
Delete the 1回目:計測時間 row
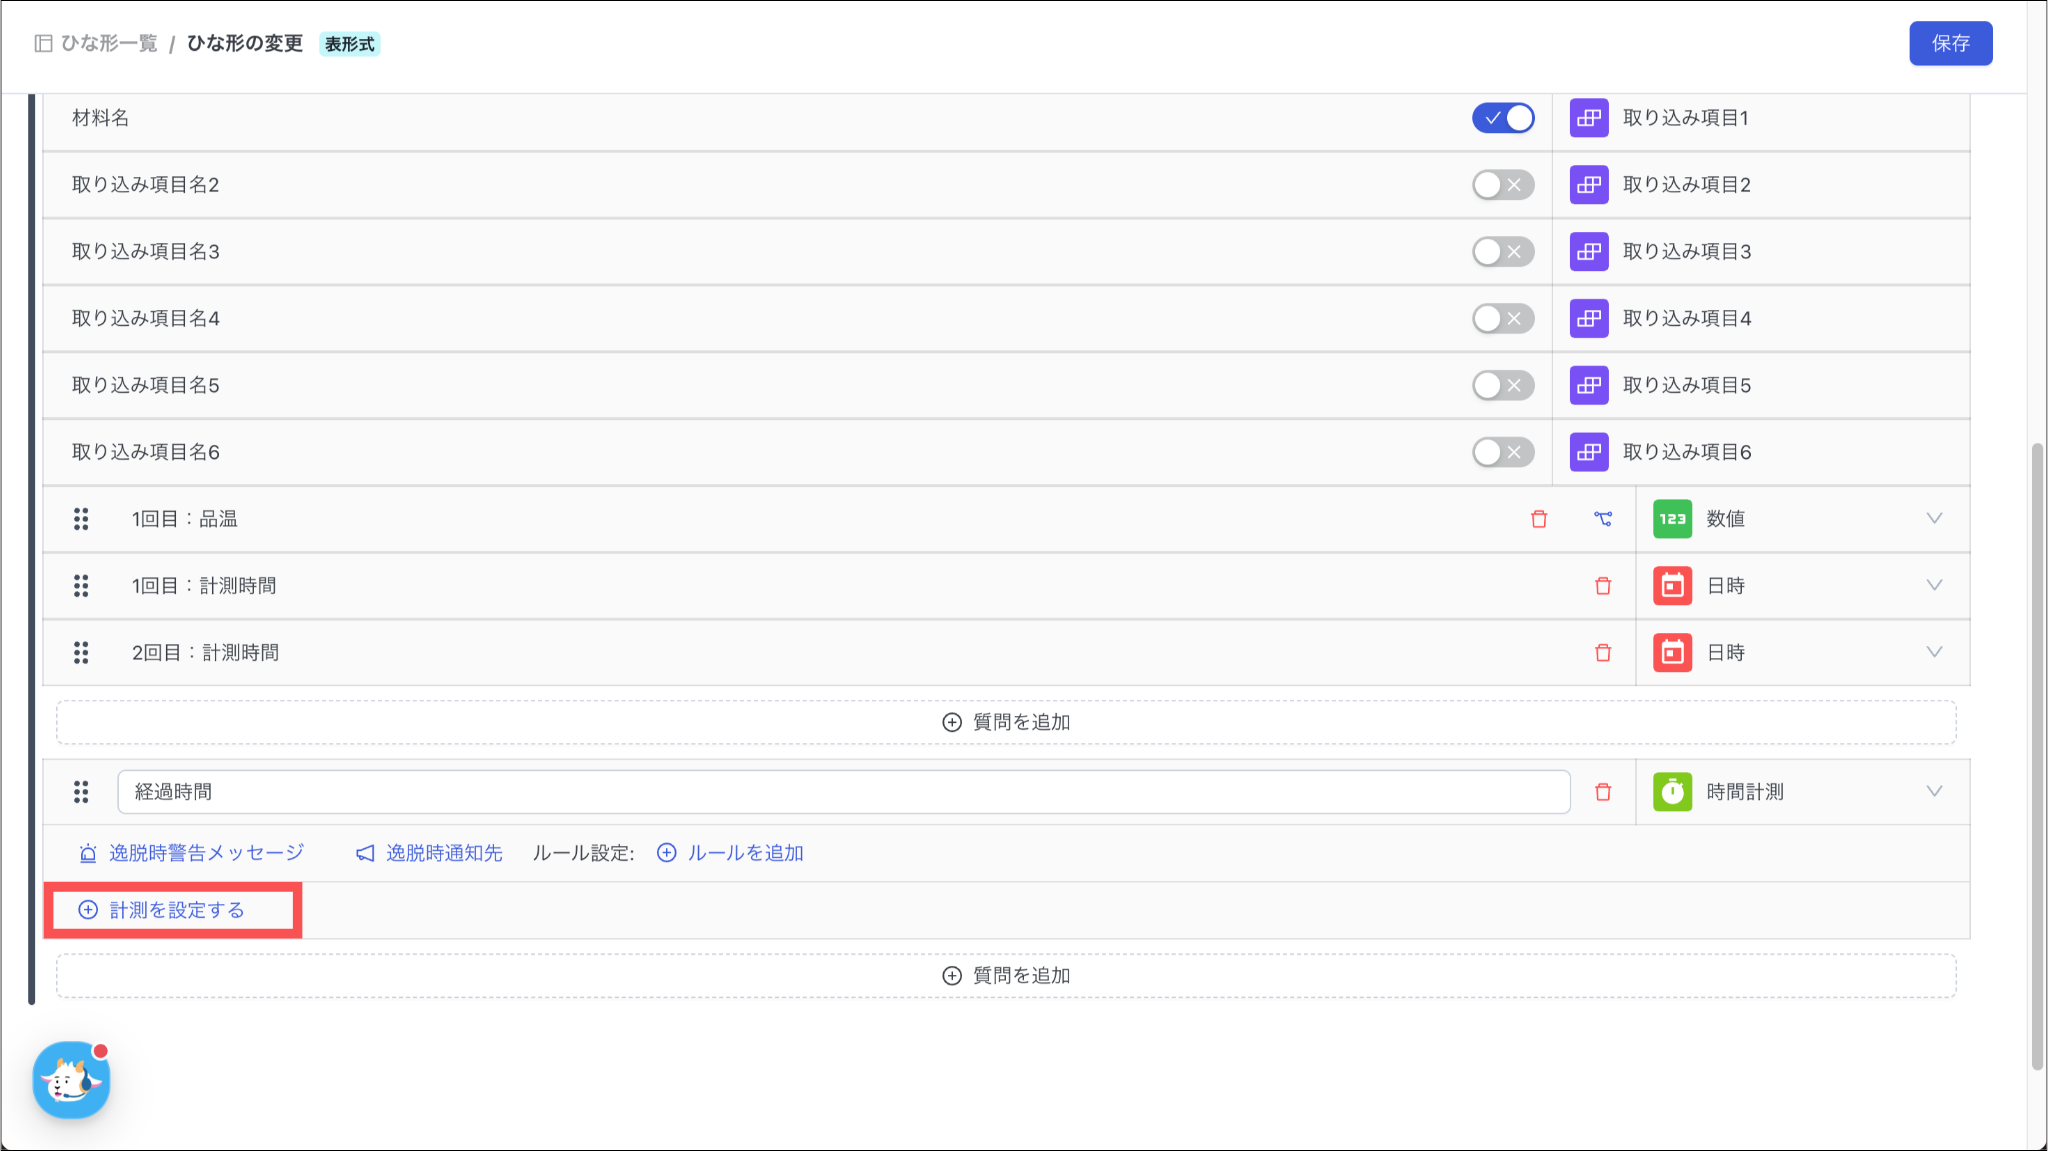click(1603, 586)
